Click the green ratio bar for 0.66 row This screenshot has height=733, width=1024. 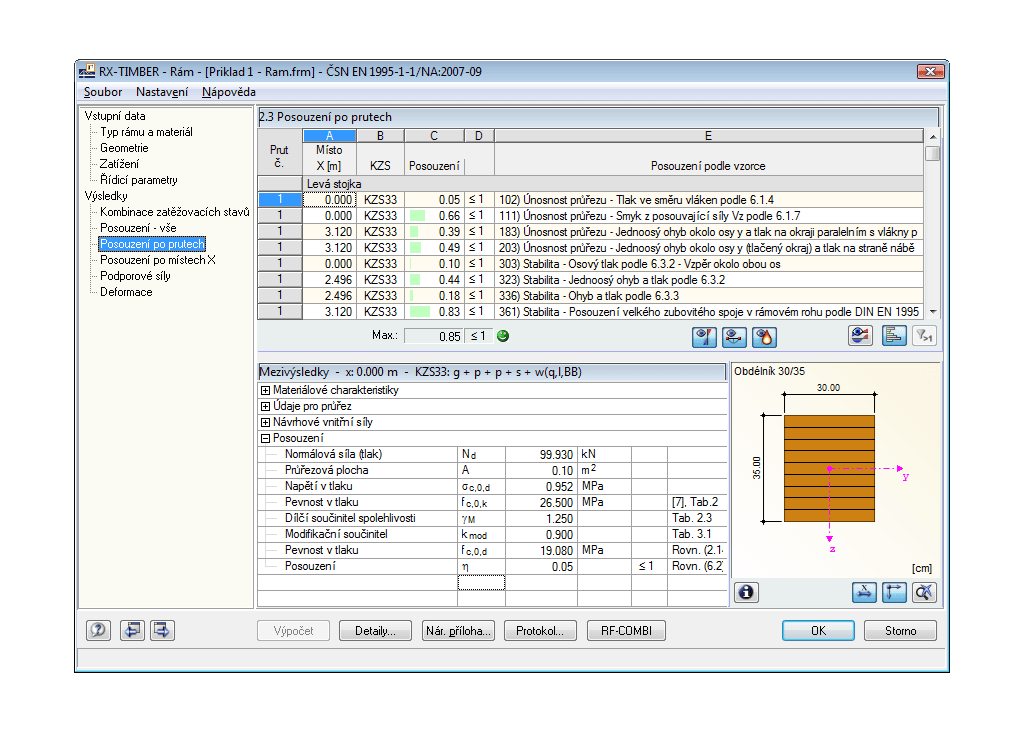click(417, 216)
